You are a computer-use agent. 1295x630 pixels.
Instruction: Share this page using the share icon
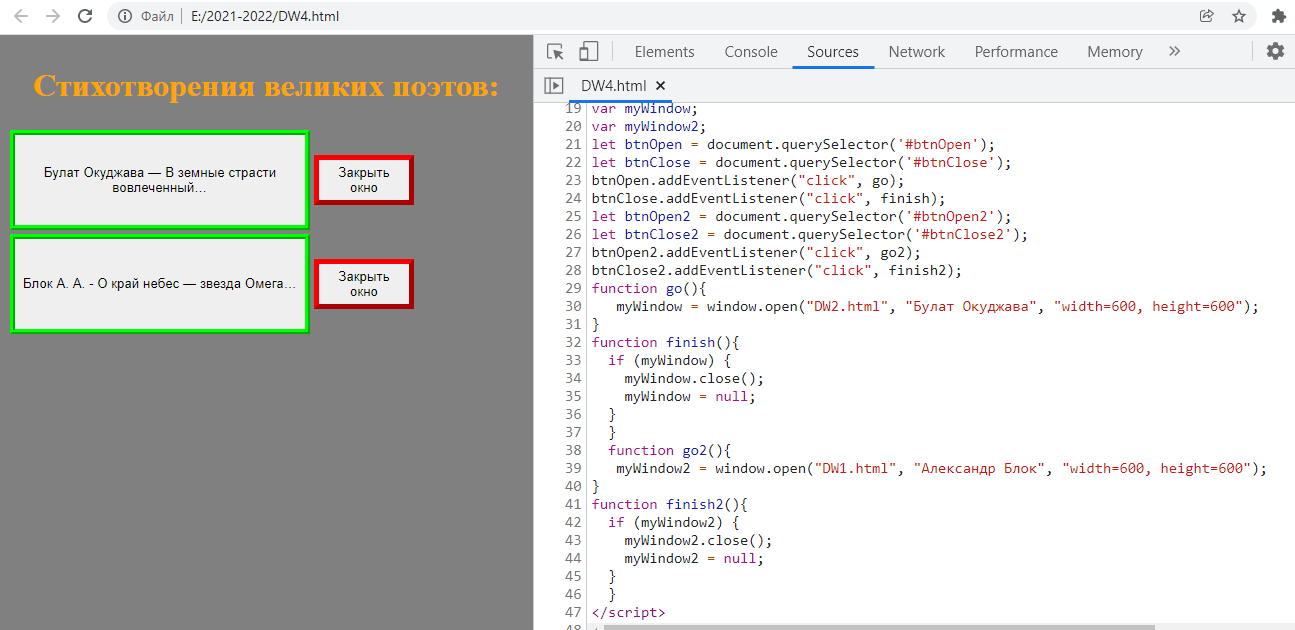click(x=1207, y=16)
